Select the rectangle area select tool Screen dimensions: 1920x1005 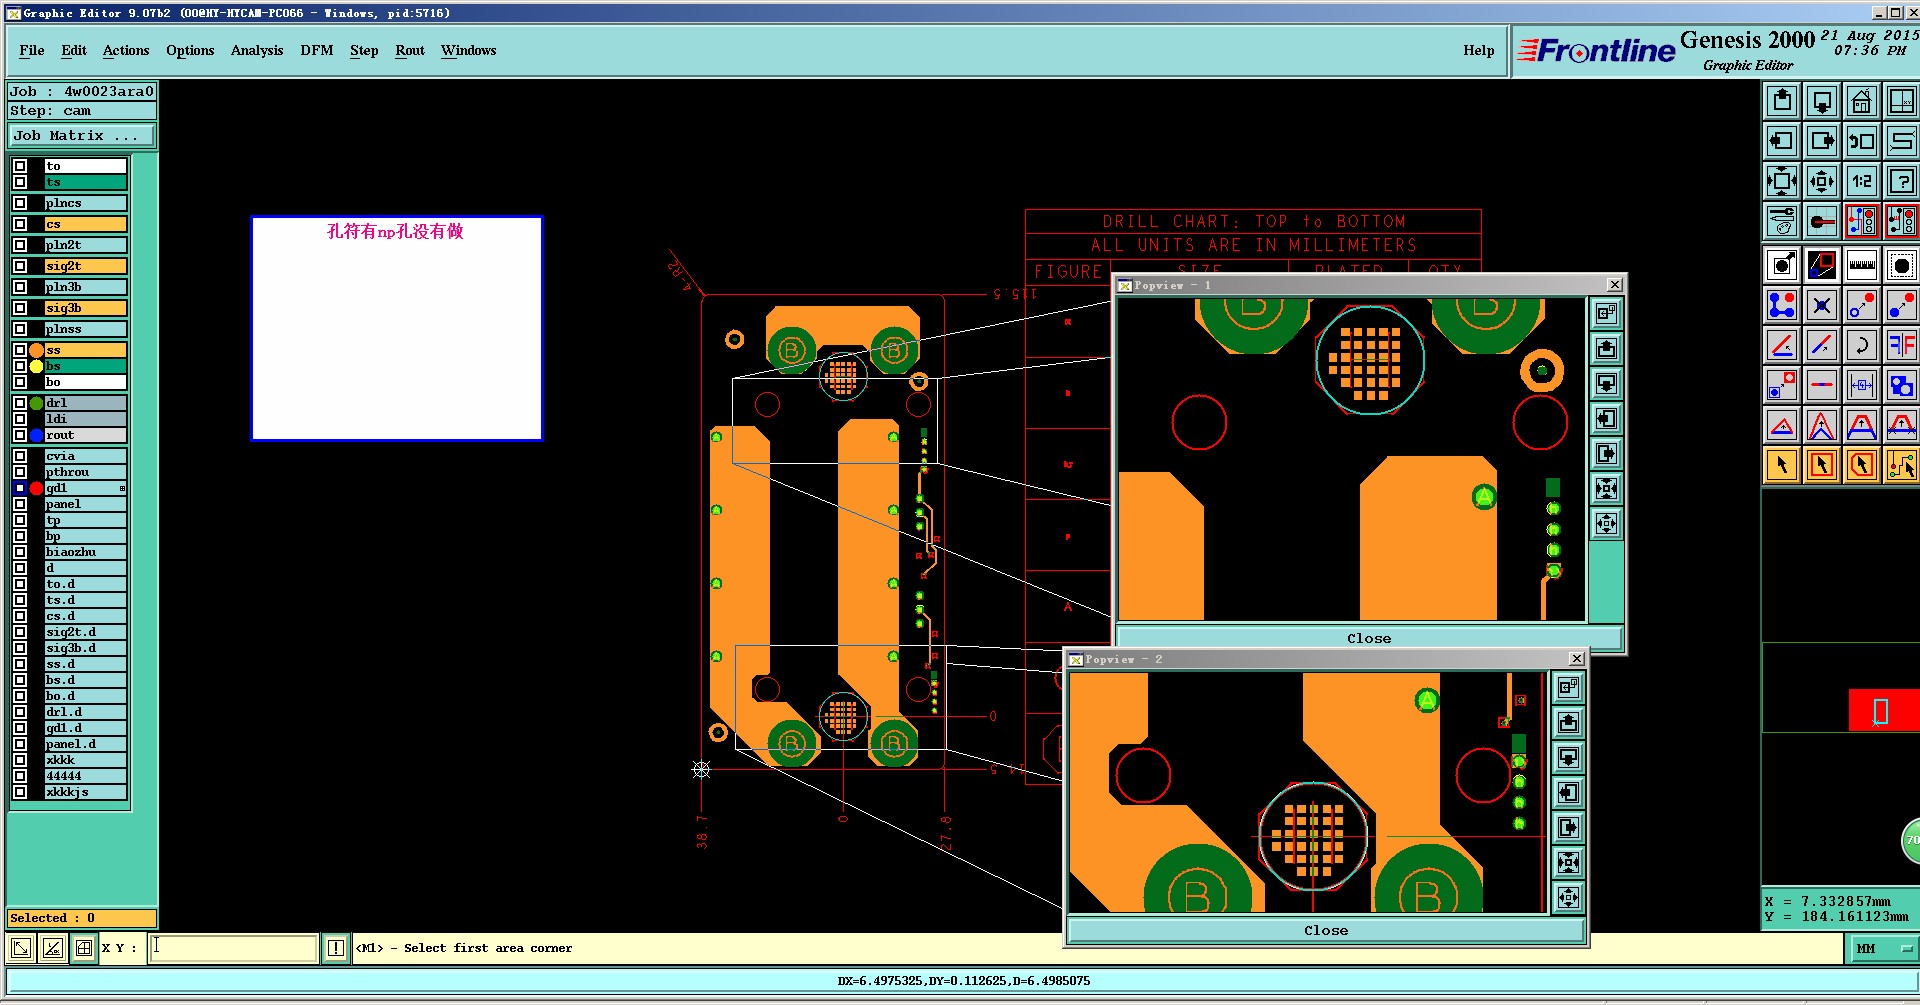[1822, 465]
